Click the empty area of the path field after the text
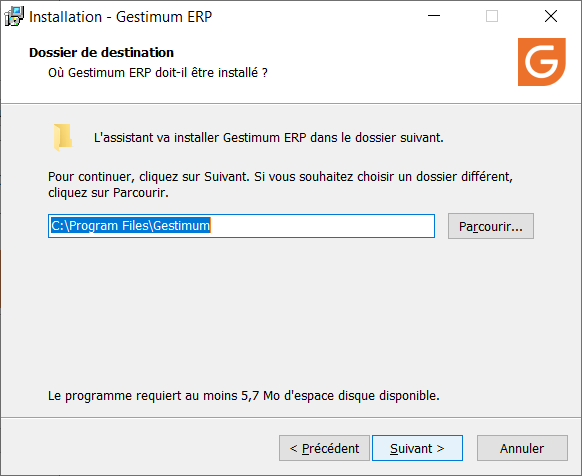Screen dimensions: 582x476 322,226
